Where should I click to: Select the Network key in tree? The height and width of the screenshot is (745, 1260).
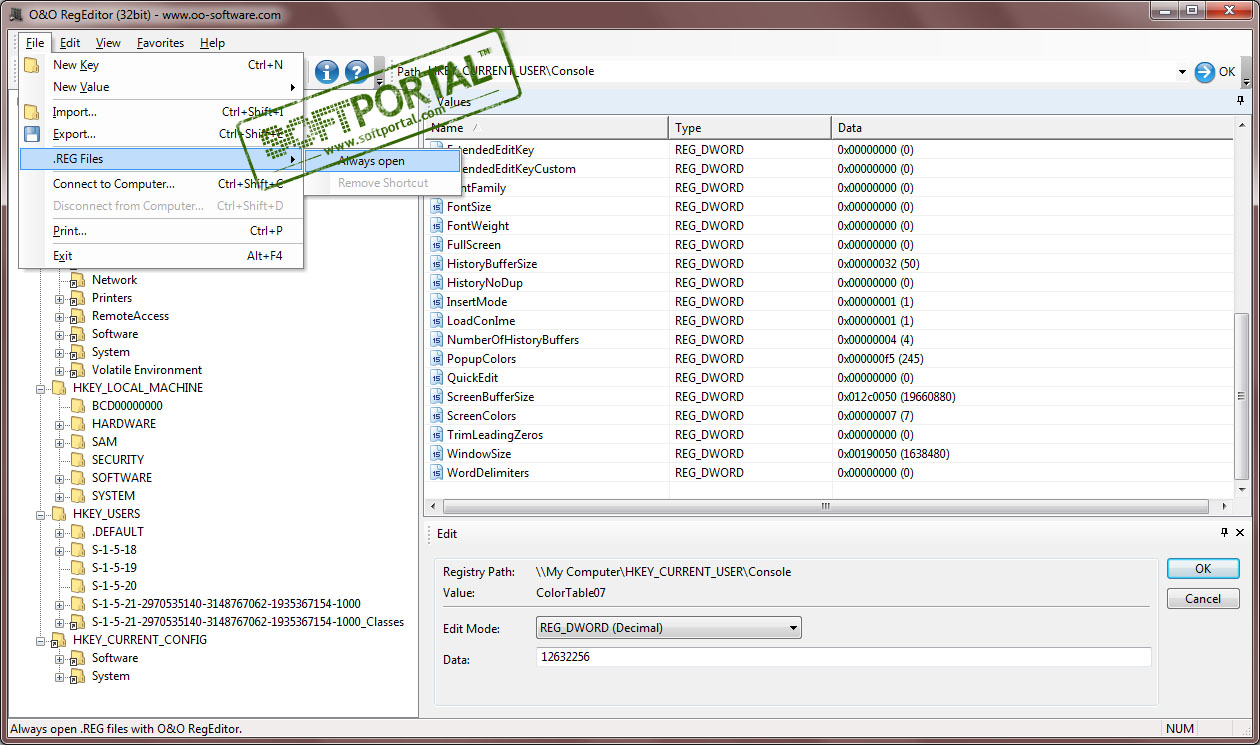(x=114, y=280)
